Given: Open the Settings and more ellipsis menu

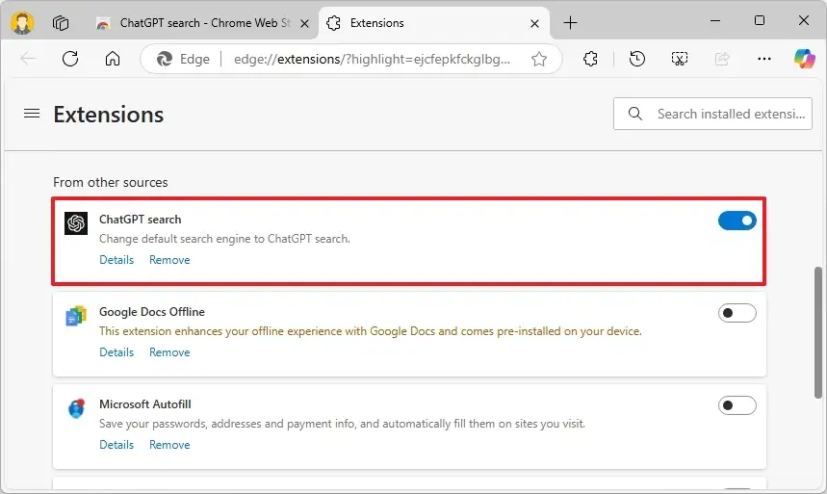Looking at the screenshot, I should click(764, 59).
